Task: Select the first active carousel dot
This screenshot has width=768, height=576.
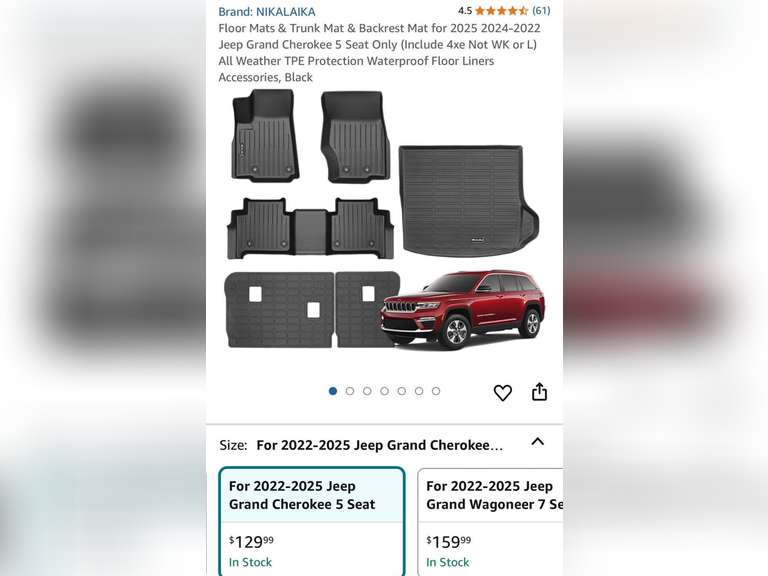Action: click(x=333, y=391)
